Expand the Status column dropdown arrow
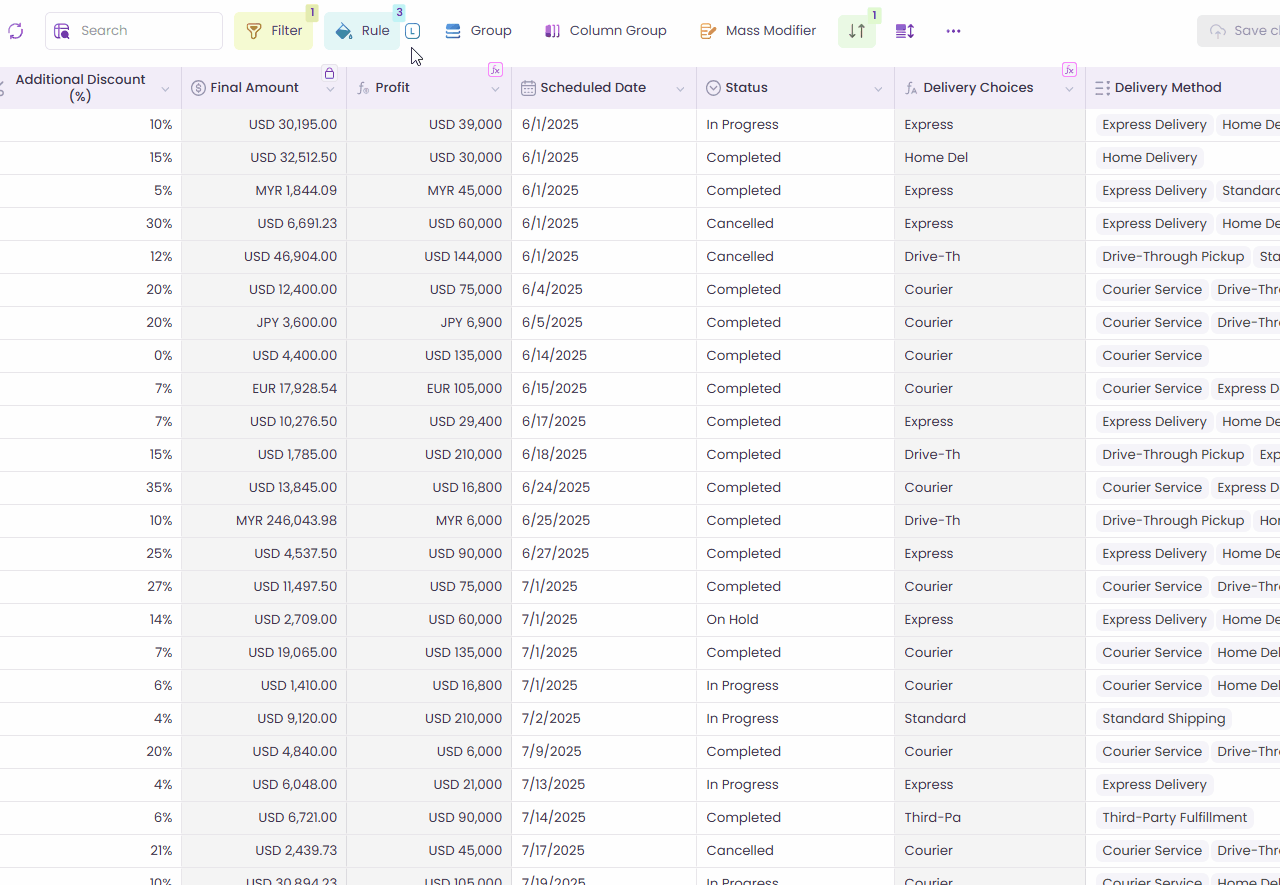This screenshot has height=885, width=1280. point(878,89)
